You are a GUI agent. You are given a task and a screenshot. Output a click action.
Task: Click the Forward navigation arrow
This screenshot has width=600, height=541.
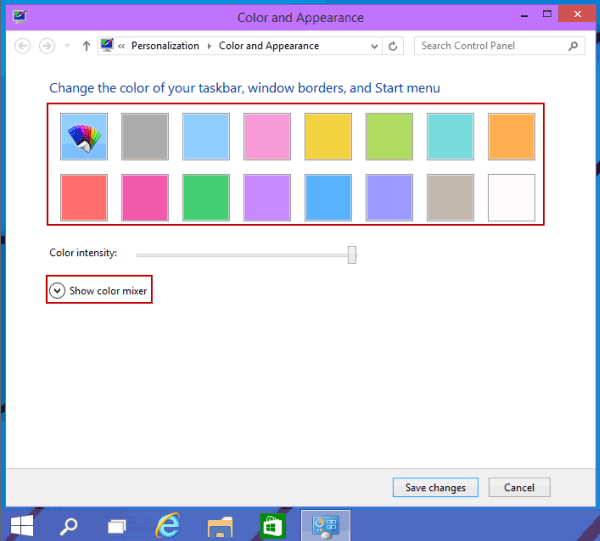click(47, 46)
